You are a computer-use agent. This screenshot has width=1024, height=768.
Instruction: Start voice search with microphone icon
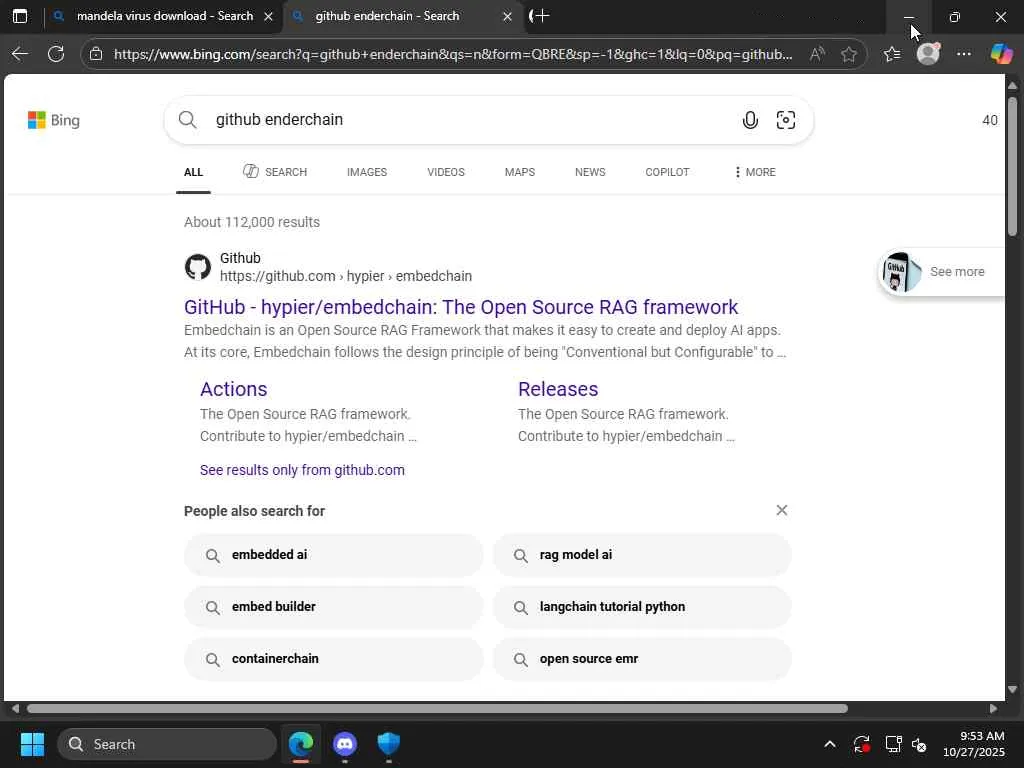[x=750, y=120]
